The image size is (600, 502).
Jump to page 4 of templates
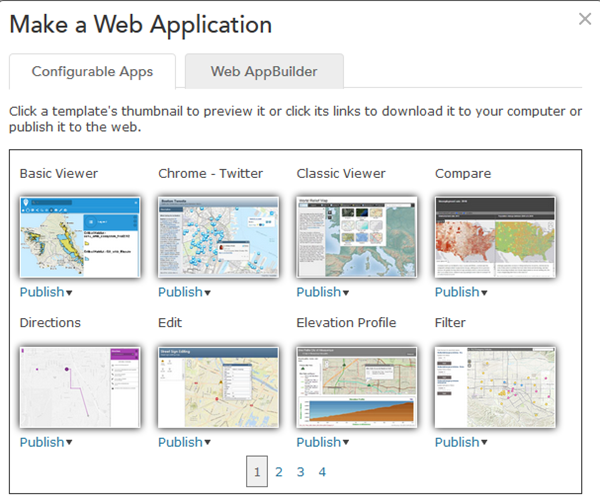[x=322, y=472]
